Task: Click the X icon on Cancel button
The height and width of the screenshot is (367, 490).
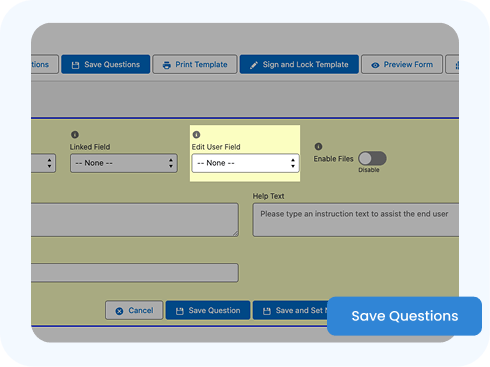Action: (119, 311)
